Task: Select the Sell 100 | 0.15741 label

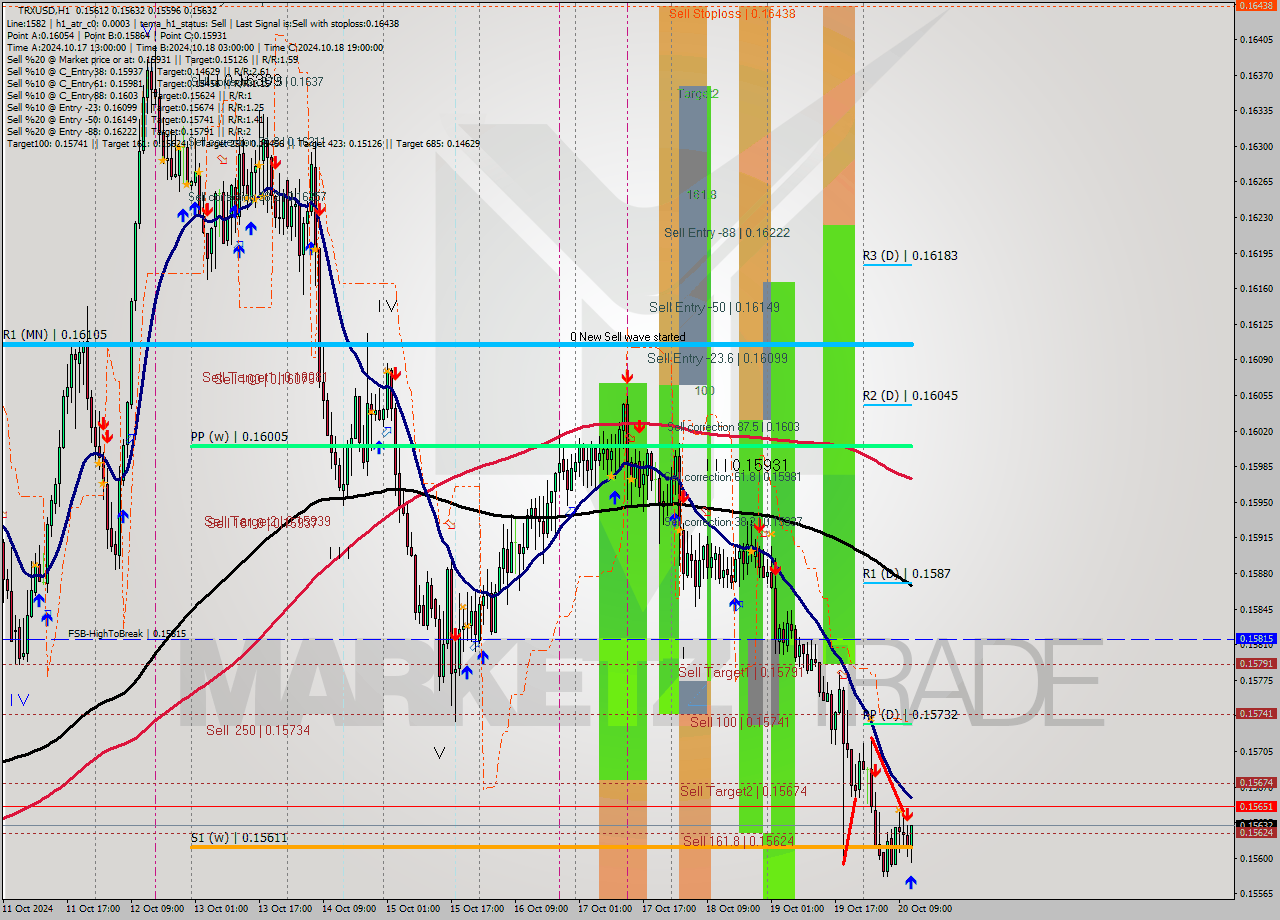Action: click(739, 722)
